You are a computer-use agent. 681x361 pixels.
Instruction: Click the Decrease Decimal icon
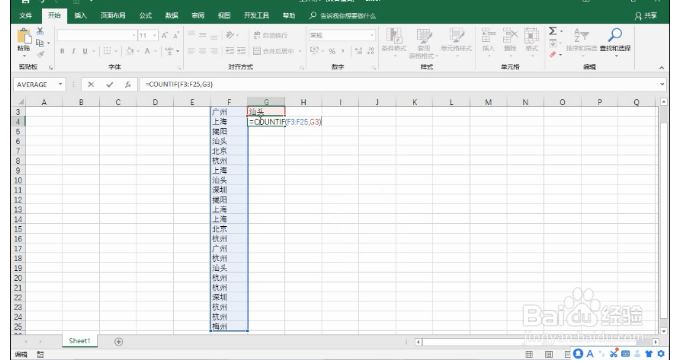coord(370,51)
